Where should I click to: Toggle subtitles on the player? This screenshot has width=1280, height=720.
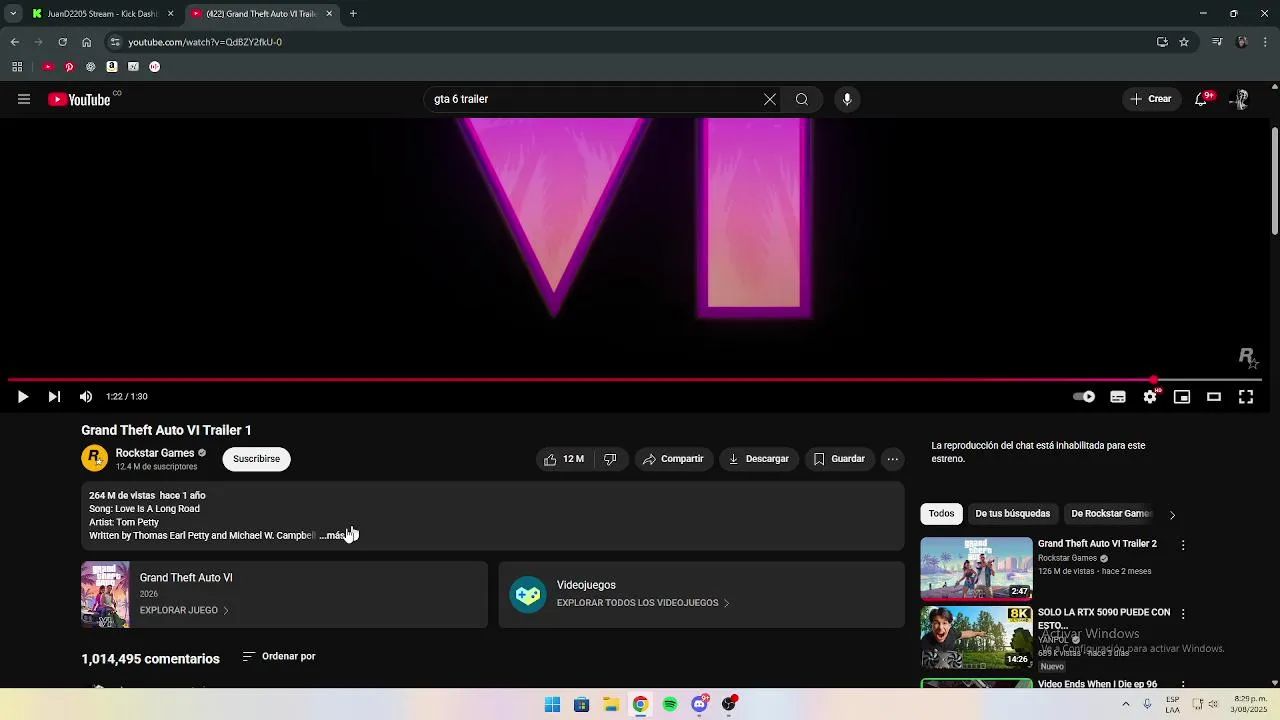(1118, 397)
